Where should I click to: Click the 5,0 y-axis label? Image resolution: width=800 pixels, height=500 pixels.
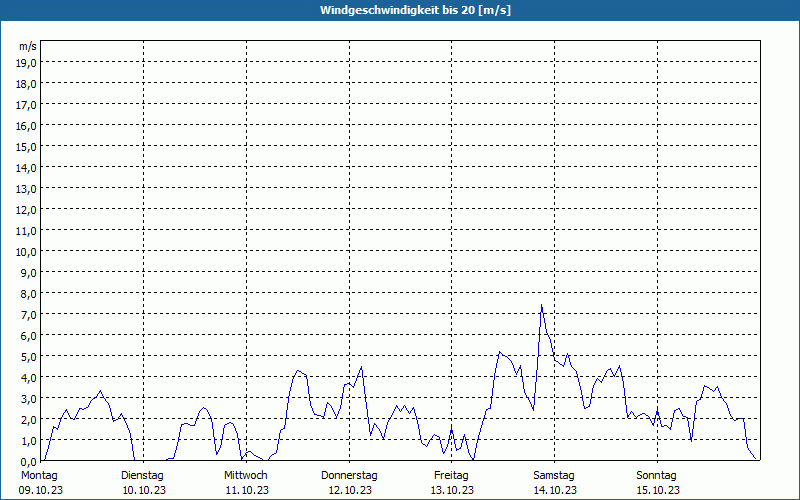point(27,356)
